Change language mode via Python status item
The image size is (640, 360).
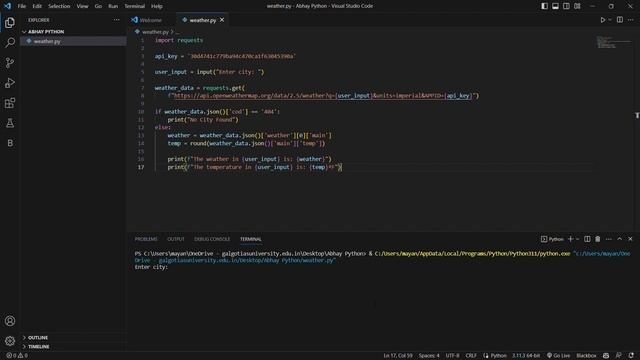click(x=498, y=356)
